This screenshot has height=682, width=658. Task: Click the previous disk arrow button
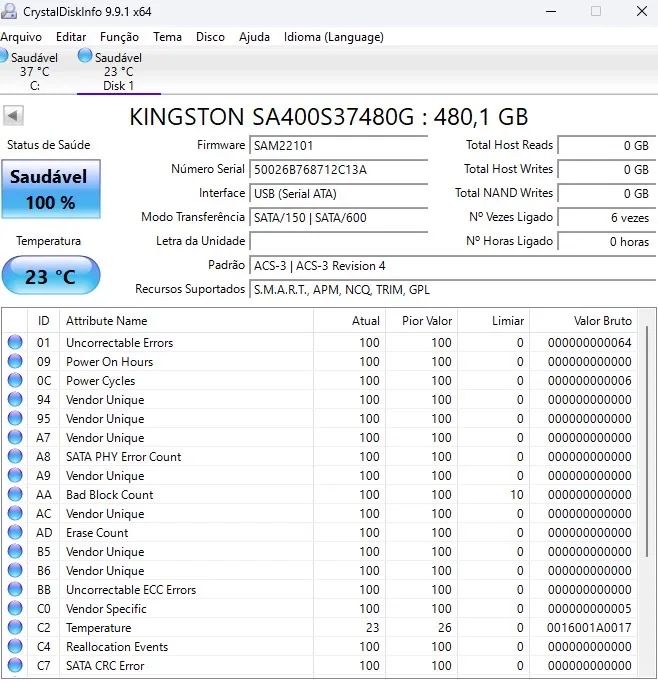point(13,116)
